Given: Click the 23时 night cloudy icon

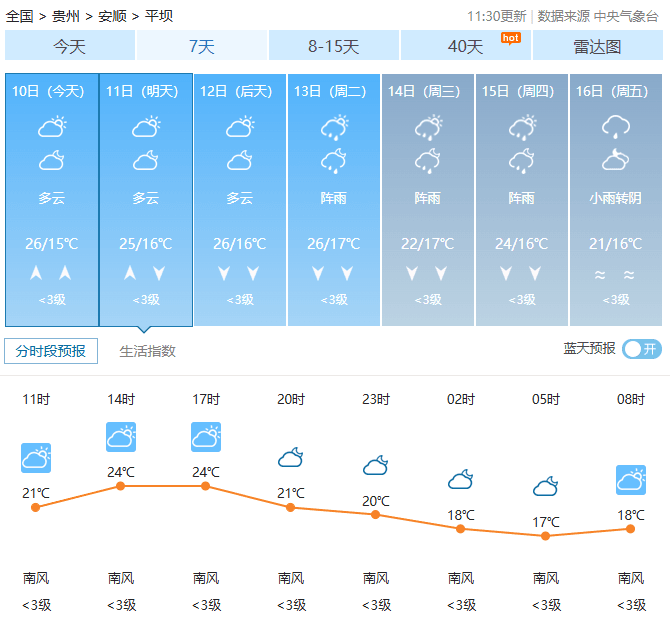Looking at the screenshot, I should [376, 465].
